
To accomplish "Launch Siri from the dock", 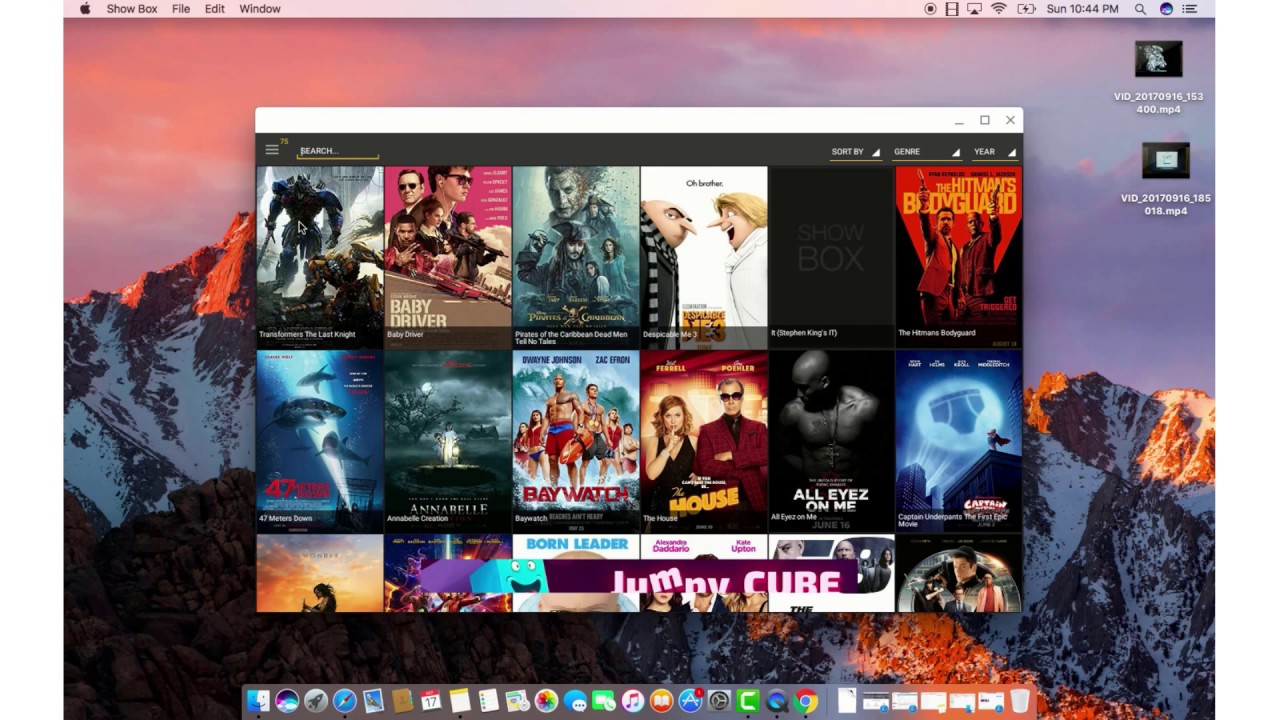I will pyautogui.click(x=287, y=701).
